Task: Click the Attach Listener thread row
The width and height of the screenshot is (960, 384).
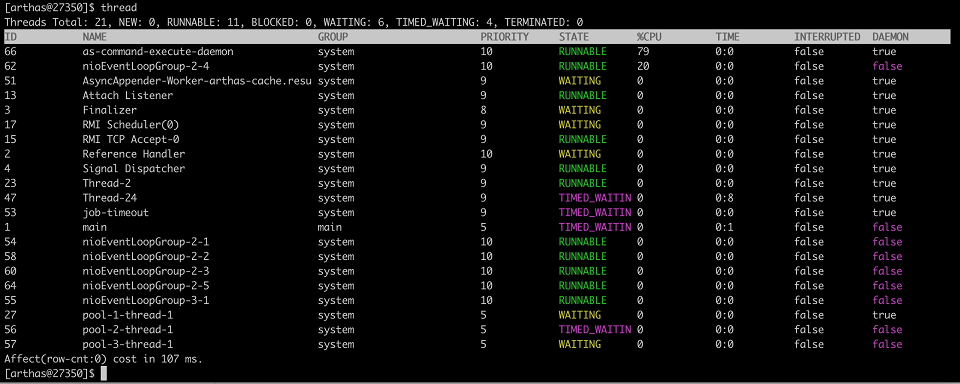Action: pyautogui.click(x=453, y=96)
